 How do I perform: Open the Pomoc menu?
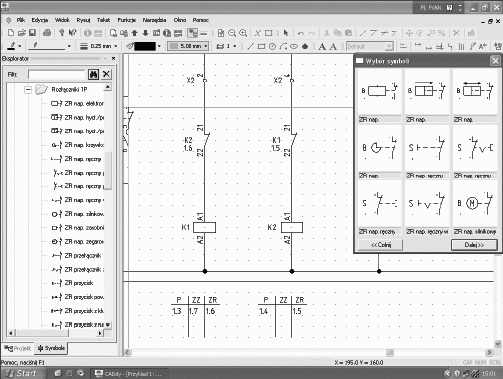click(200, 20)
